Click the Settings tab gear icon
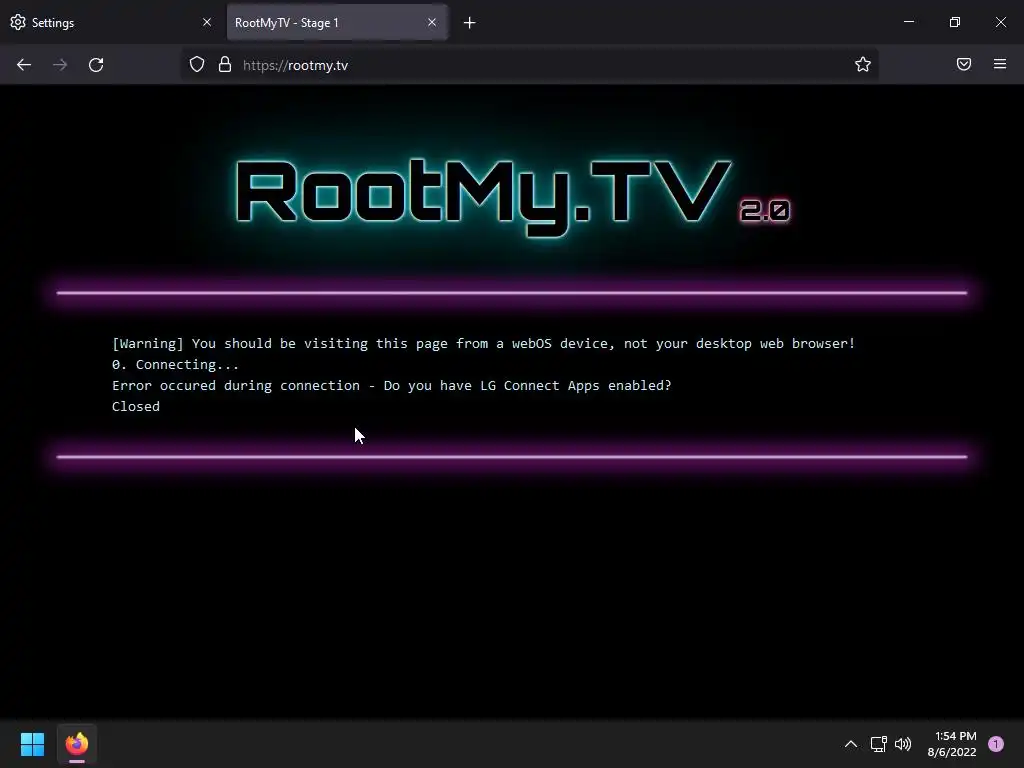1024x768 pixels. pos(18,22)
